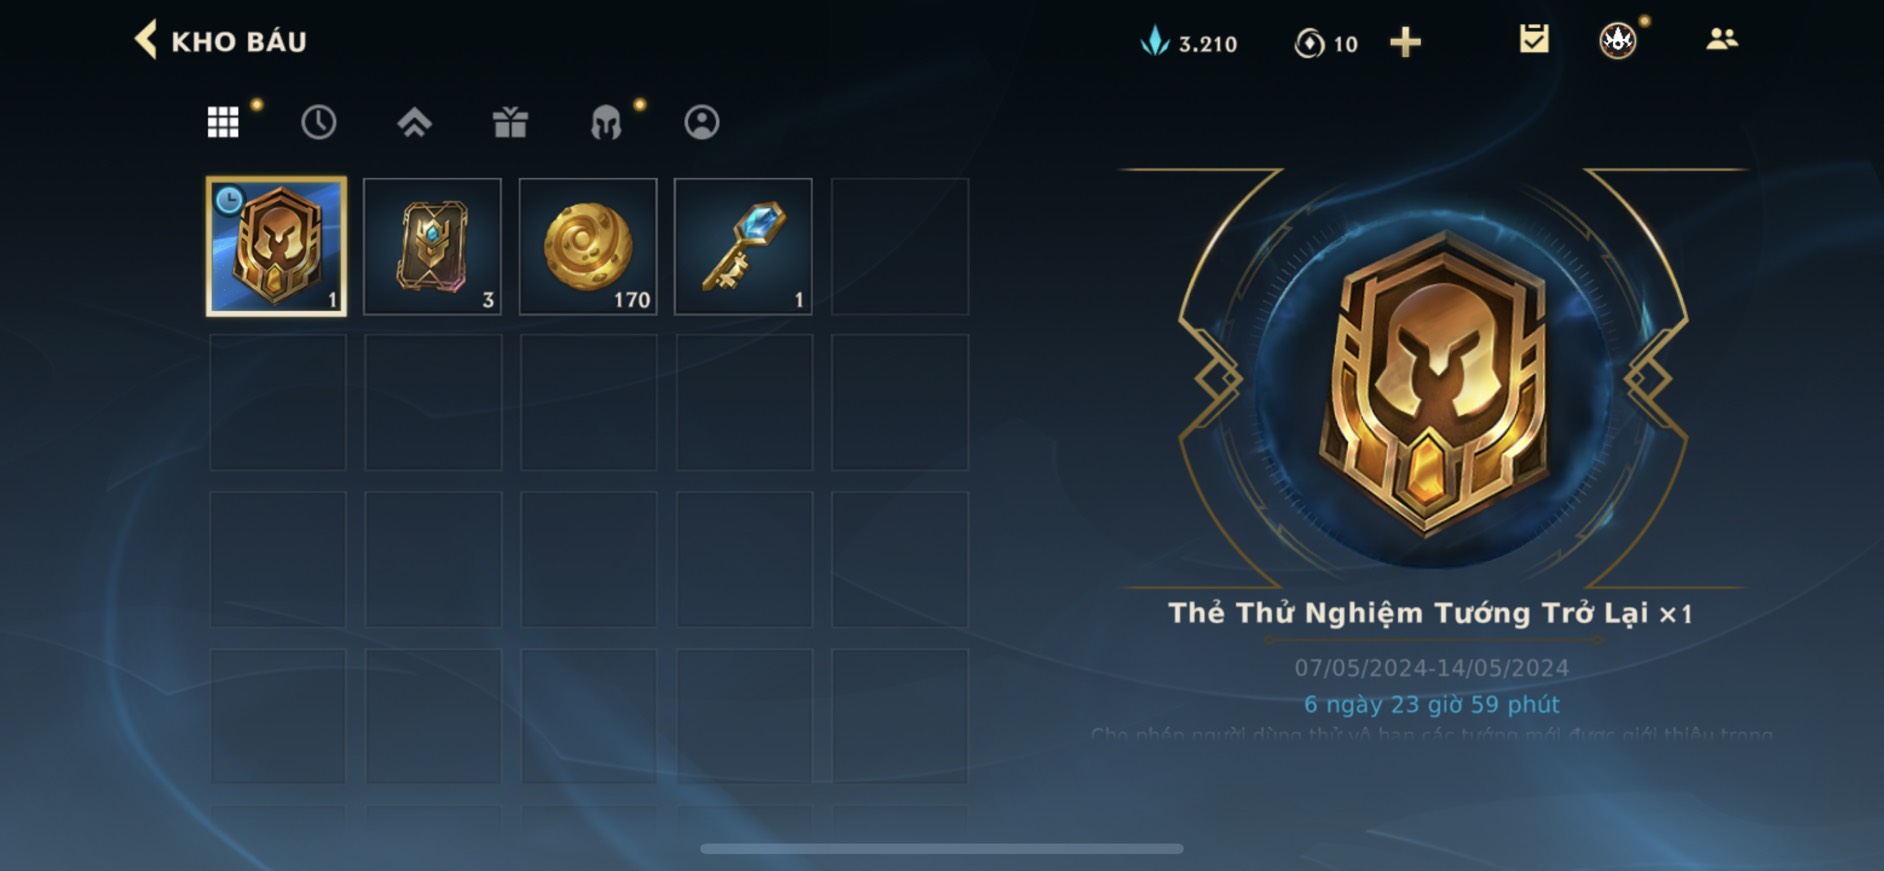Open the profile avatar filter tab
1884x871 pixels.
point(702,122)
